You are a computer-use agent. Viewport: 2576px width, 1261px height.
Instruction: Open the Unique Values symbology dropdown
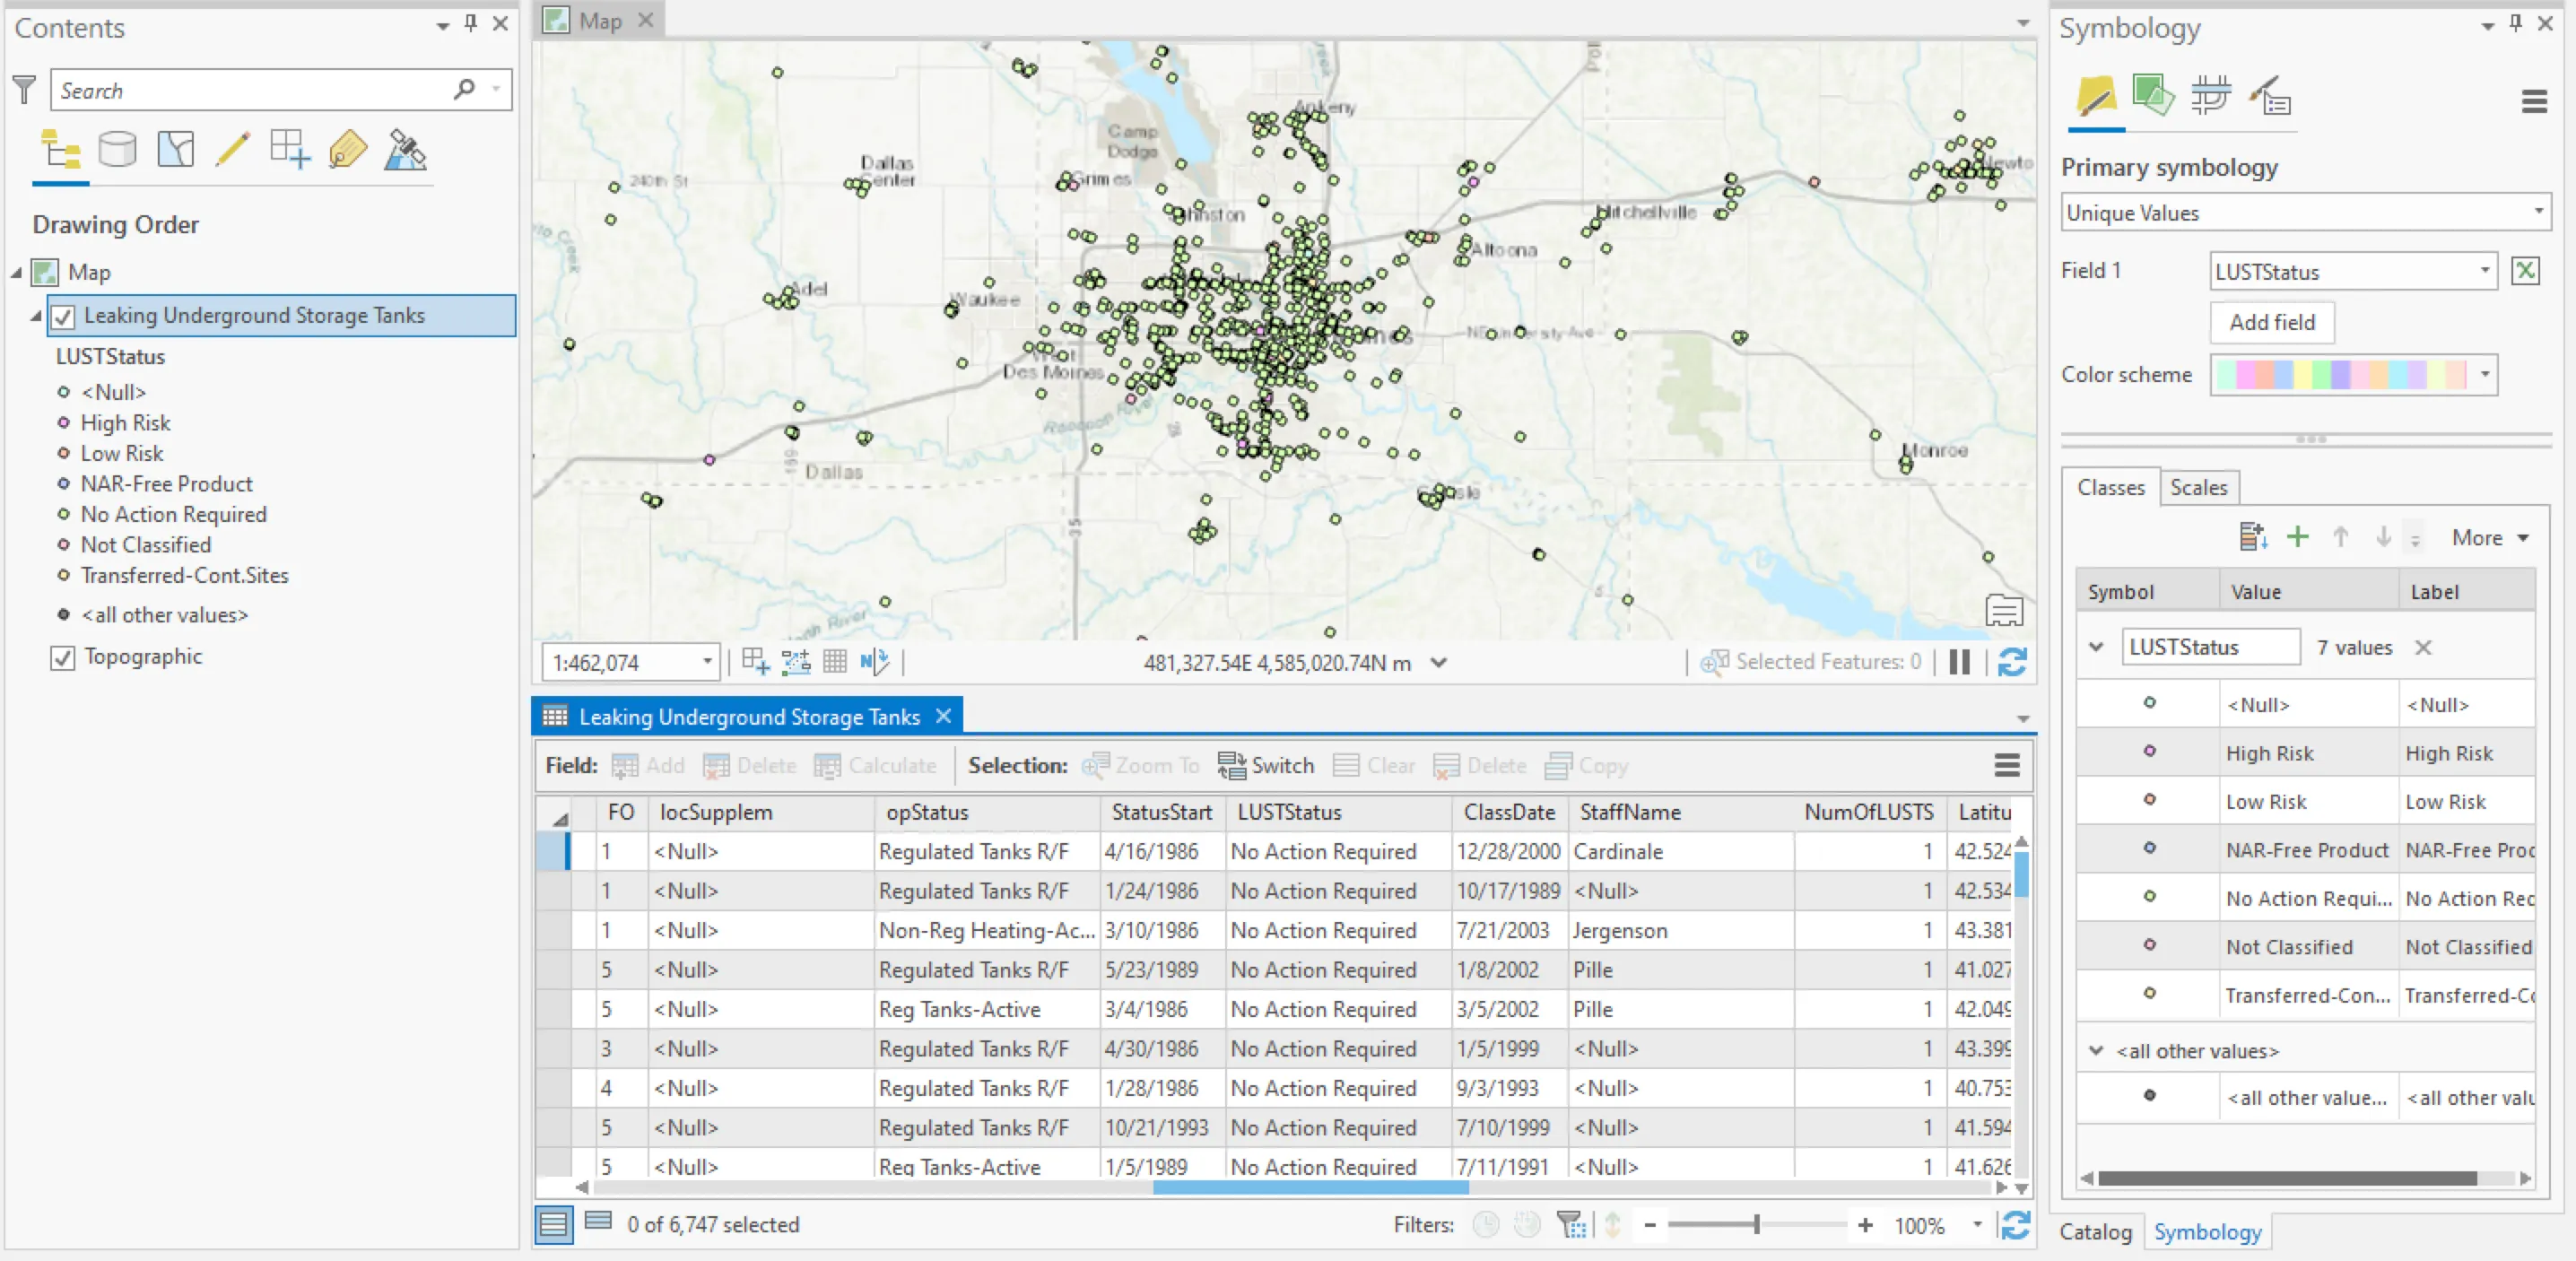2537,212
